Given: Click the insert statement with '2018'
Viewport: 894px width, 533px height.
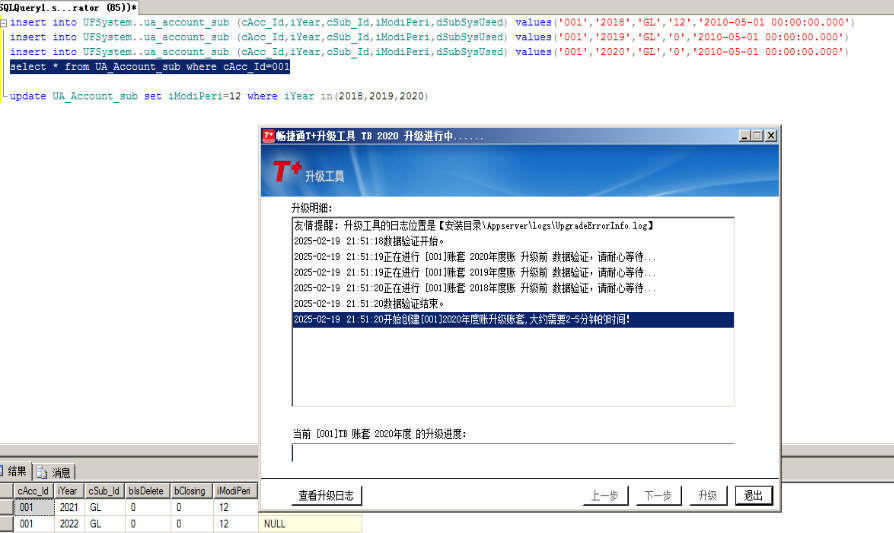Looking at the screenshot, I should (432, 23).
